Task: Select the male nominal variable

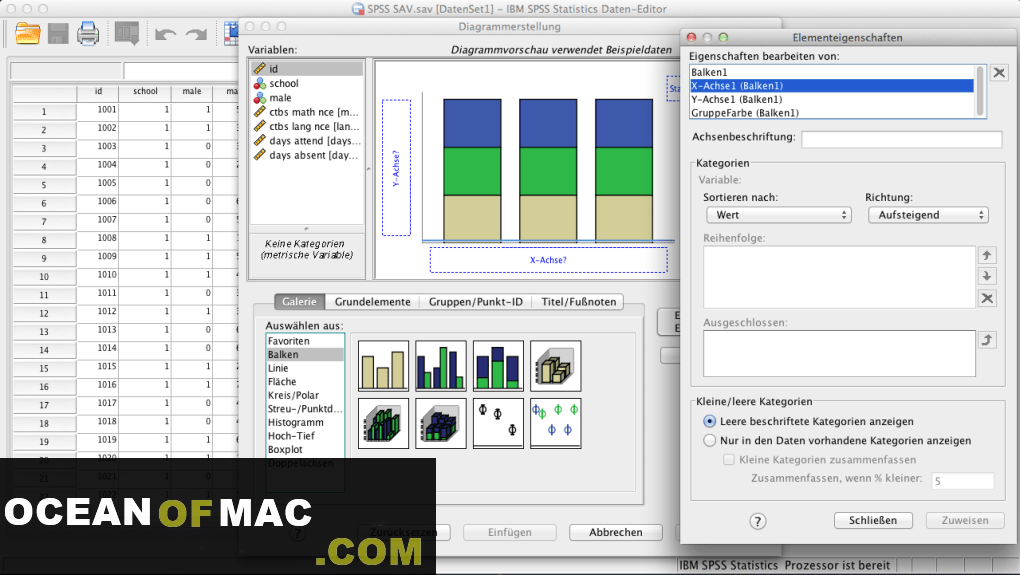Action: [306, 98]
